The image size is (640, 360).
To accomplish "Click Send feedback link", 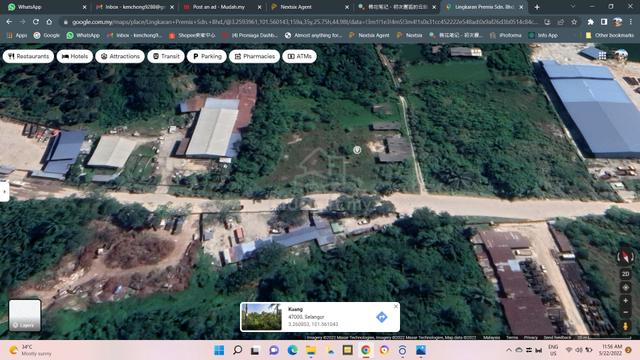I will pos(557,338).
